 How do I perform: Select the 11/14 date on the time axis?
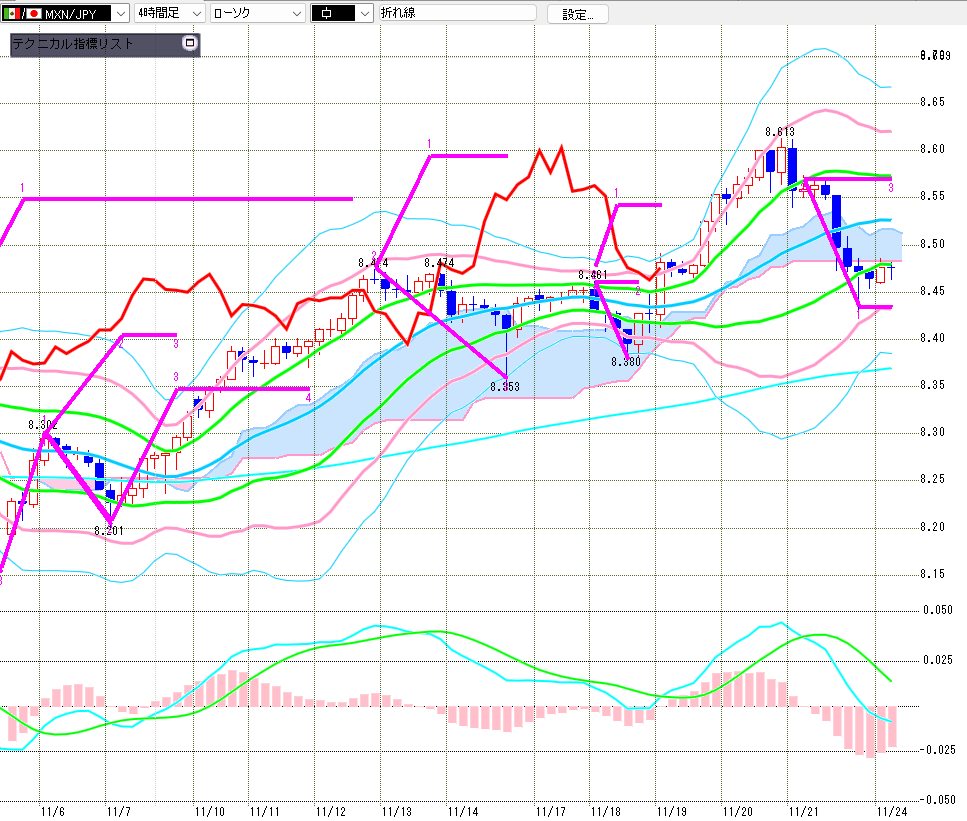pyautogui.click(x=463, y=811)
